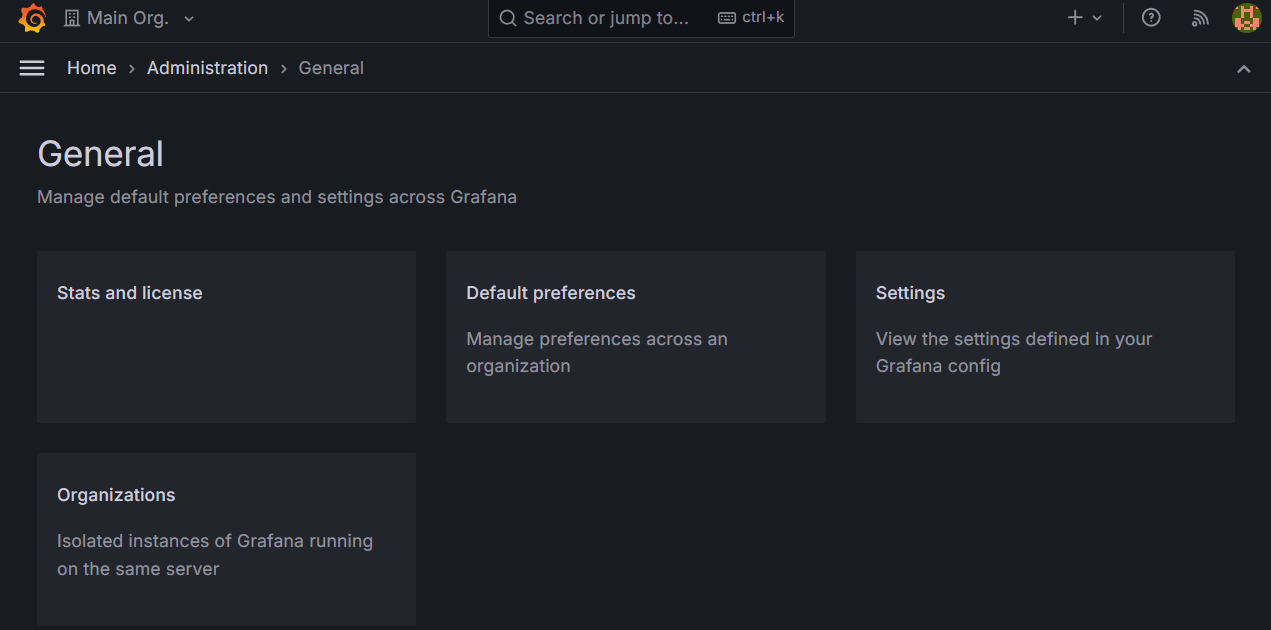Click the General page heading
Image resolution: width=1271 pixels, height=630 pixels.
pyautogui.click(x=100, y=154)
